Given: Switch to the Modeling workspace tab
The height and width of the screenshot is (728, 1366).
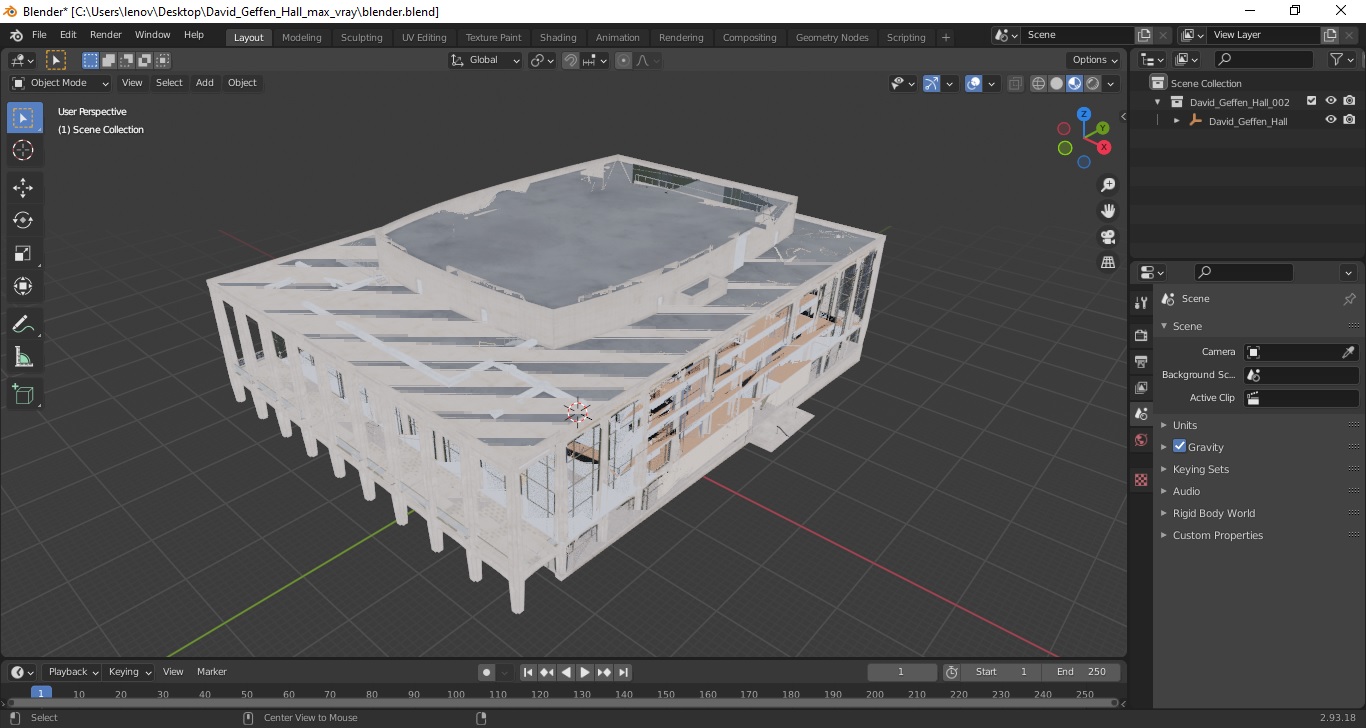Looking at the screenshot, I should [x=302, y=38].
